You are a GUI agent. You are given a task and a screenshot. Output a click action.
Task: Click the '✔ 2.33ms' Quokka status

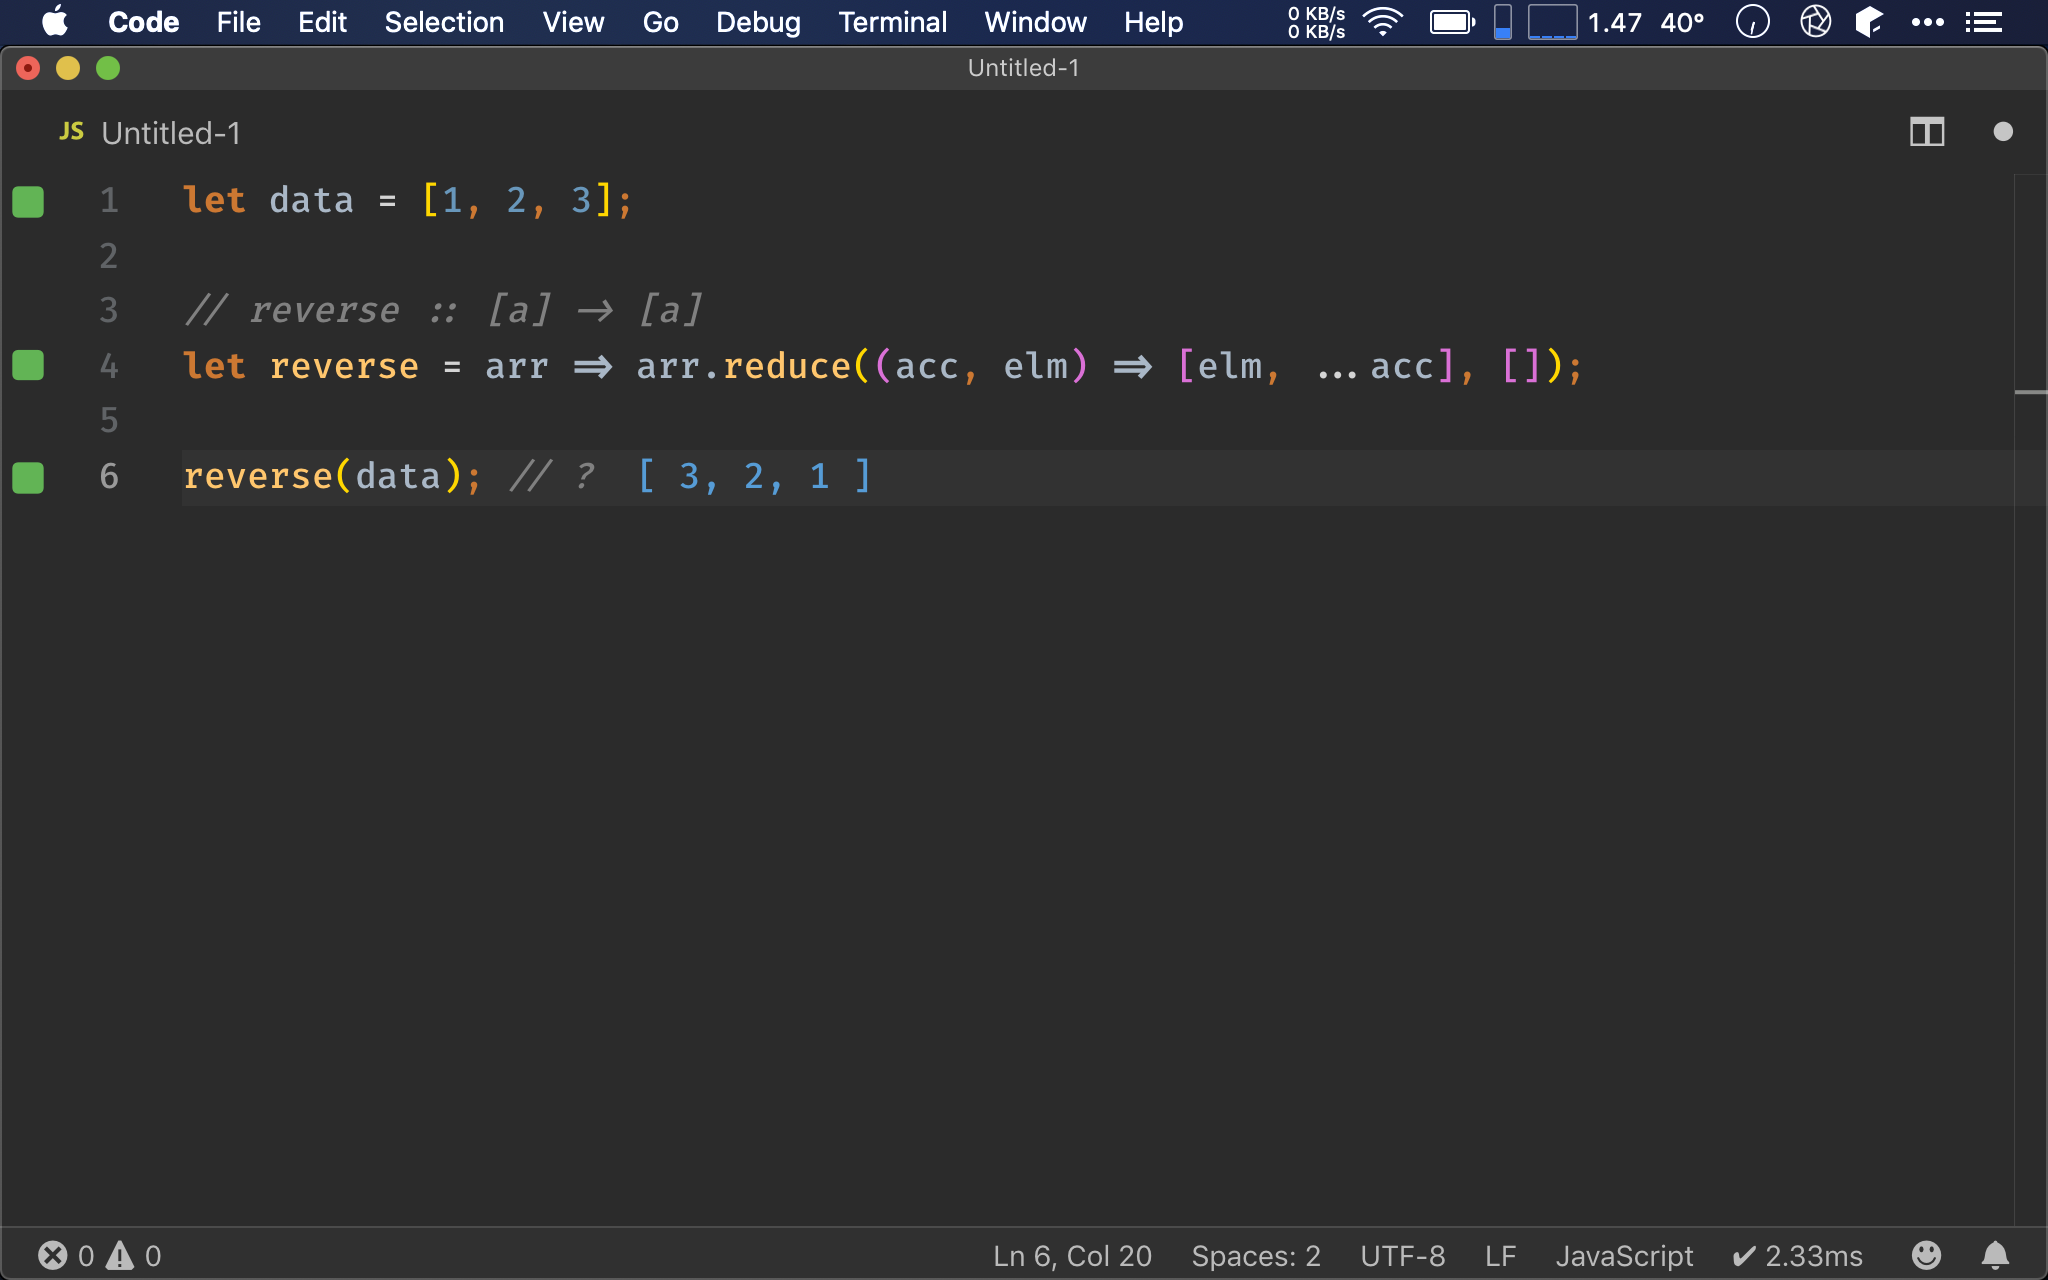(1797, 1256)
